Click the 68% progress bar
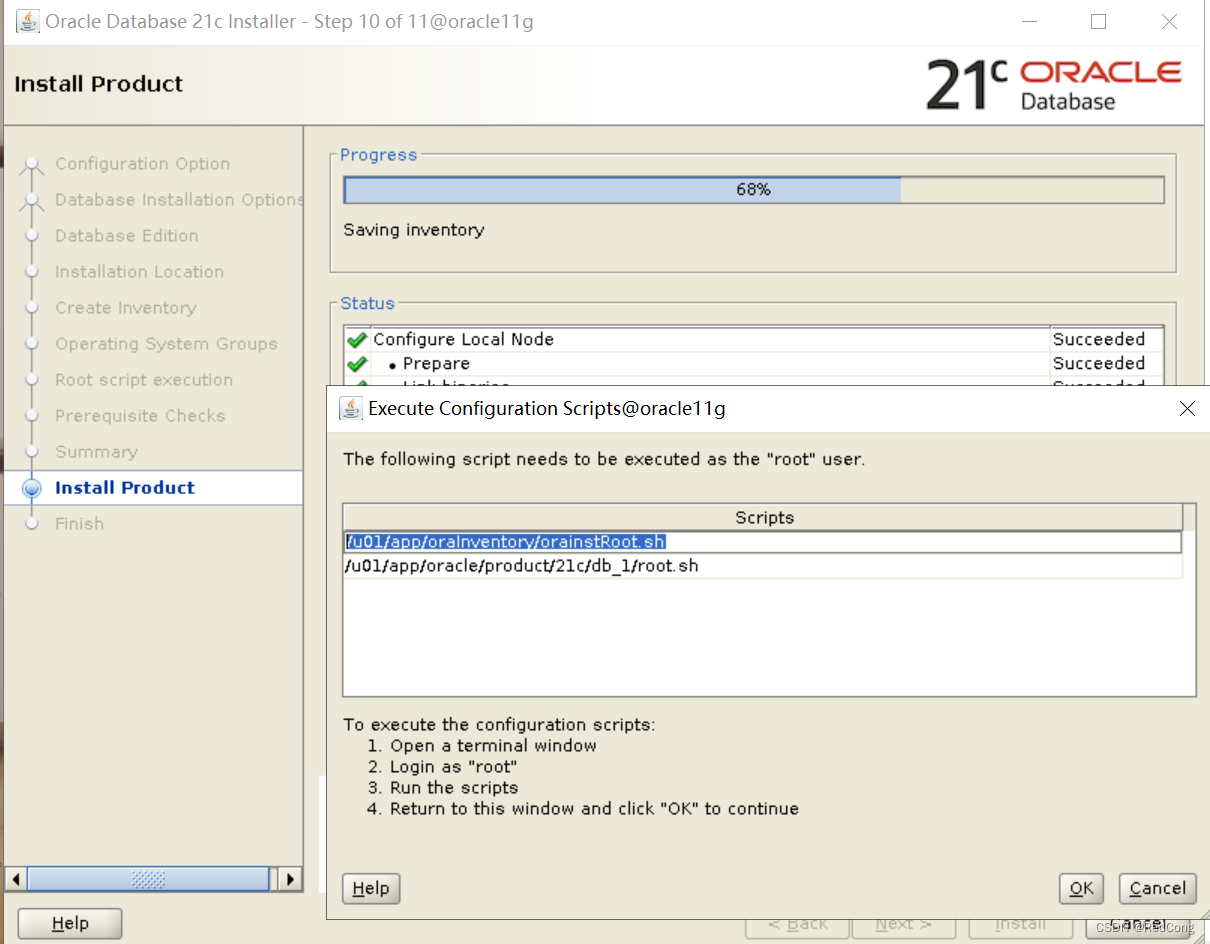This screenshot has height=944, width=1210. tap(754, 190)
